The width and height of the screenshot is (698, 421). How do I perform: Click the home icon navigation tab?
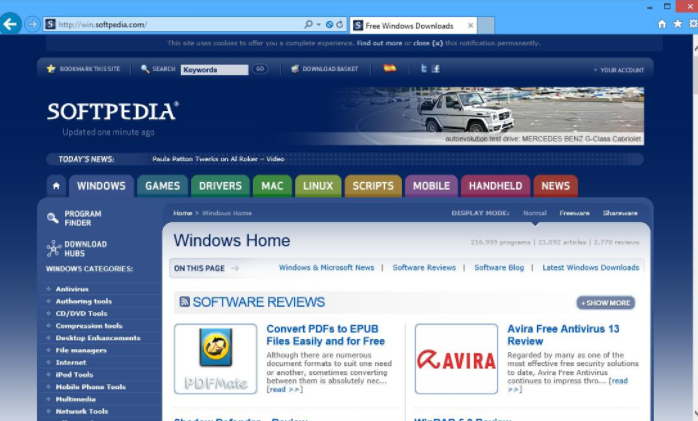[56, 186]
